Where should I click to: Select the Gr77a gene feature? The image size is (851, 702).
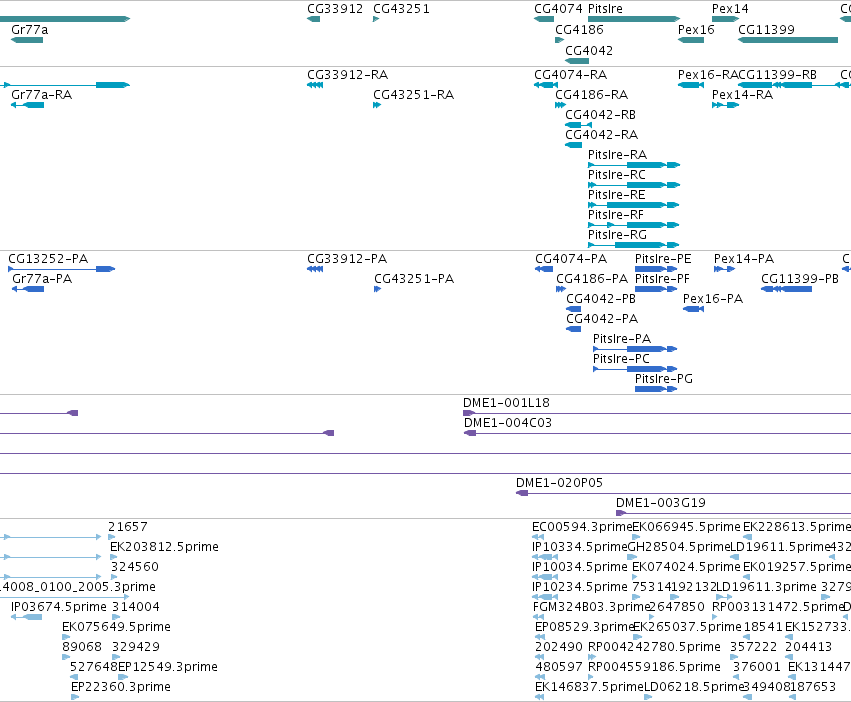[x=27, y=40]
